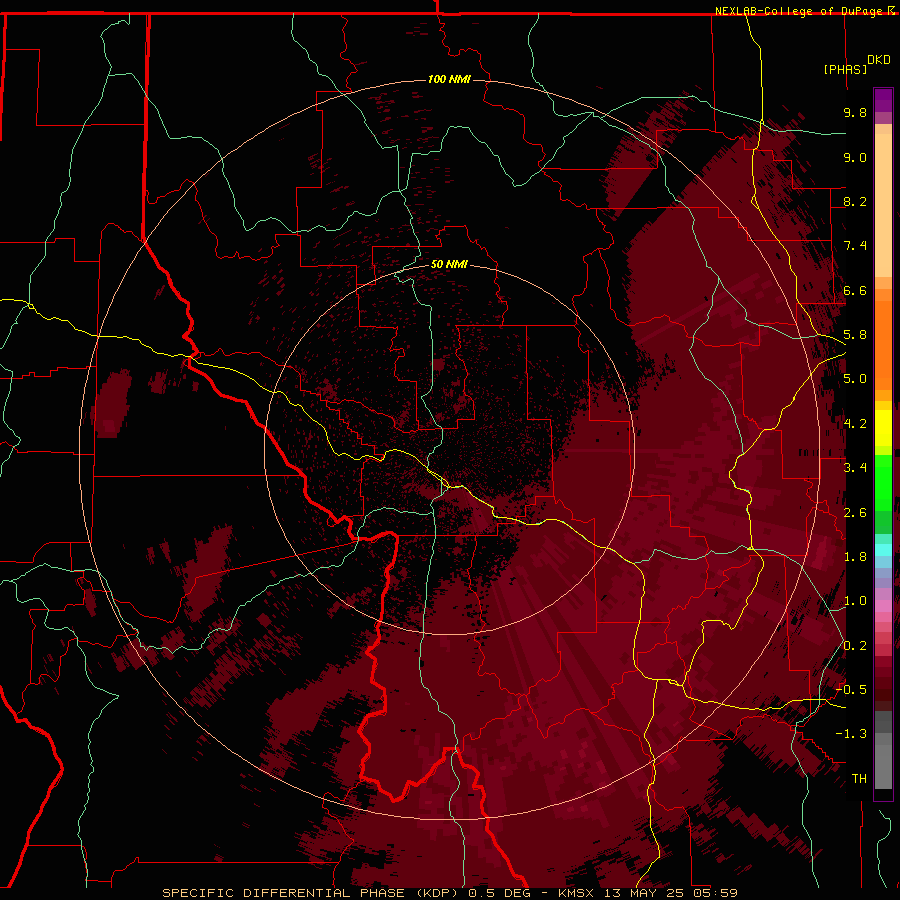Click the 50 NMI range ring label
Image resolution: width=900 pixels, height=900 pixels.
pos(449,264)
